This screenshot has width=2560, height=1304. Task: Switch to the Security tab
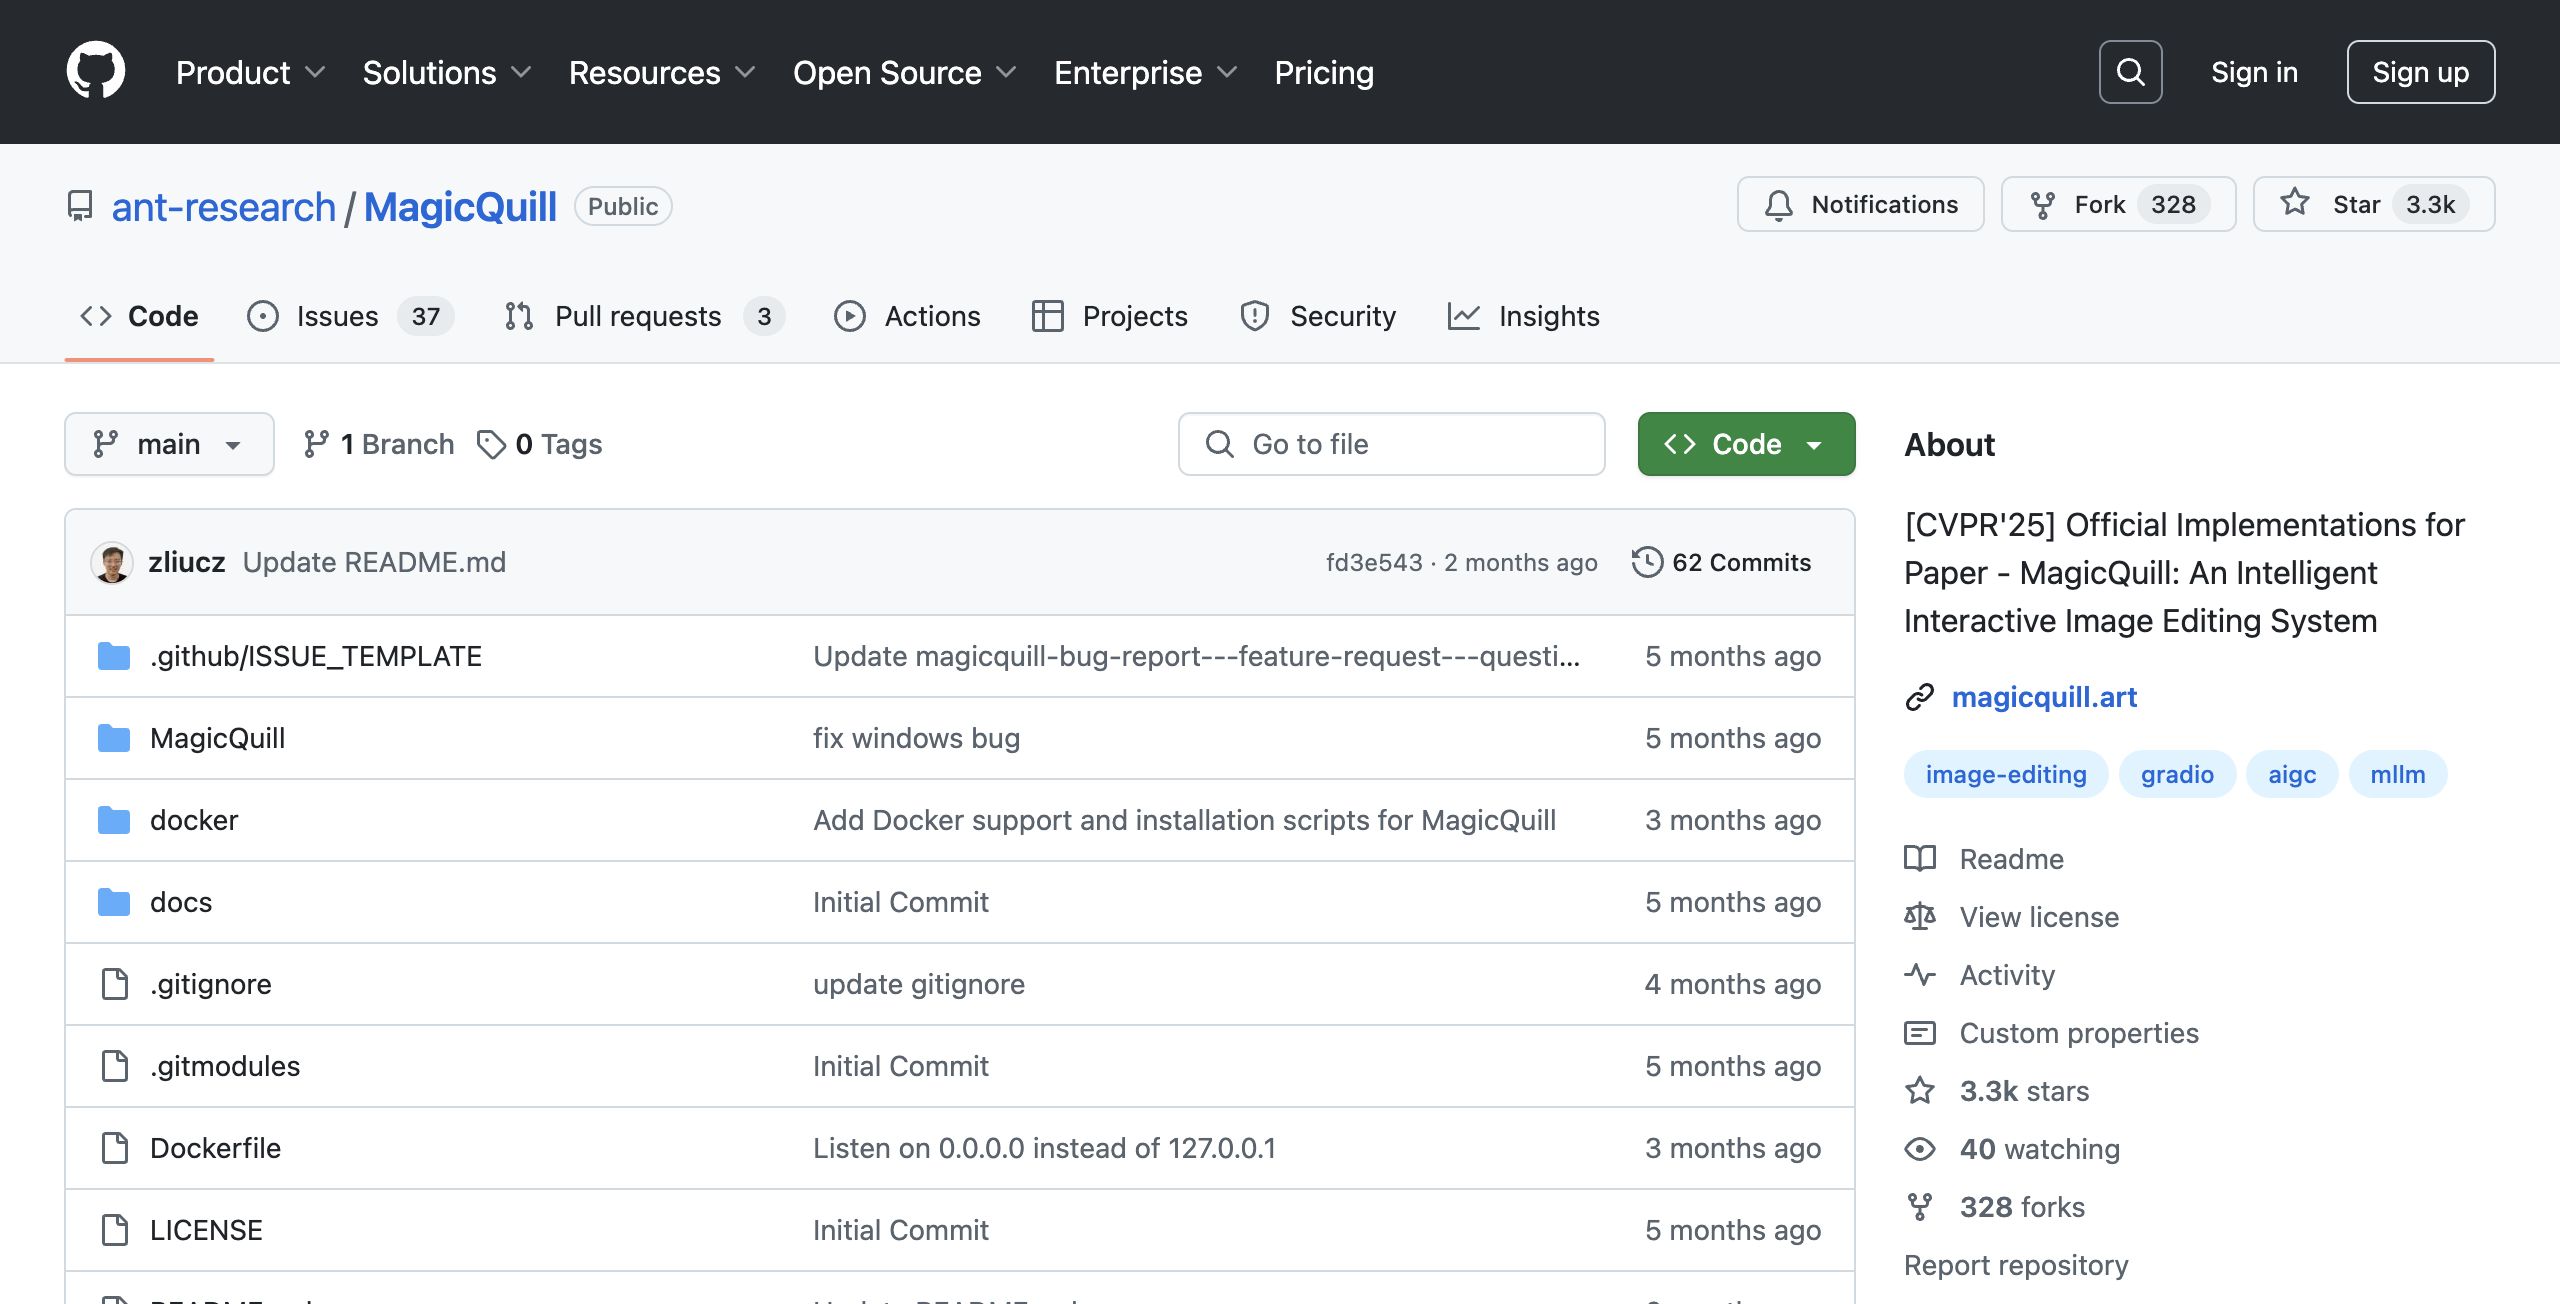coord(1318,316)
